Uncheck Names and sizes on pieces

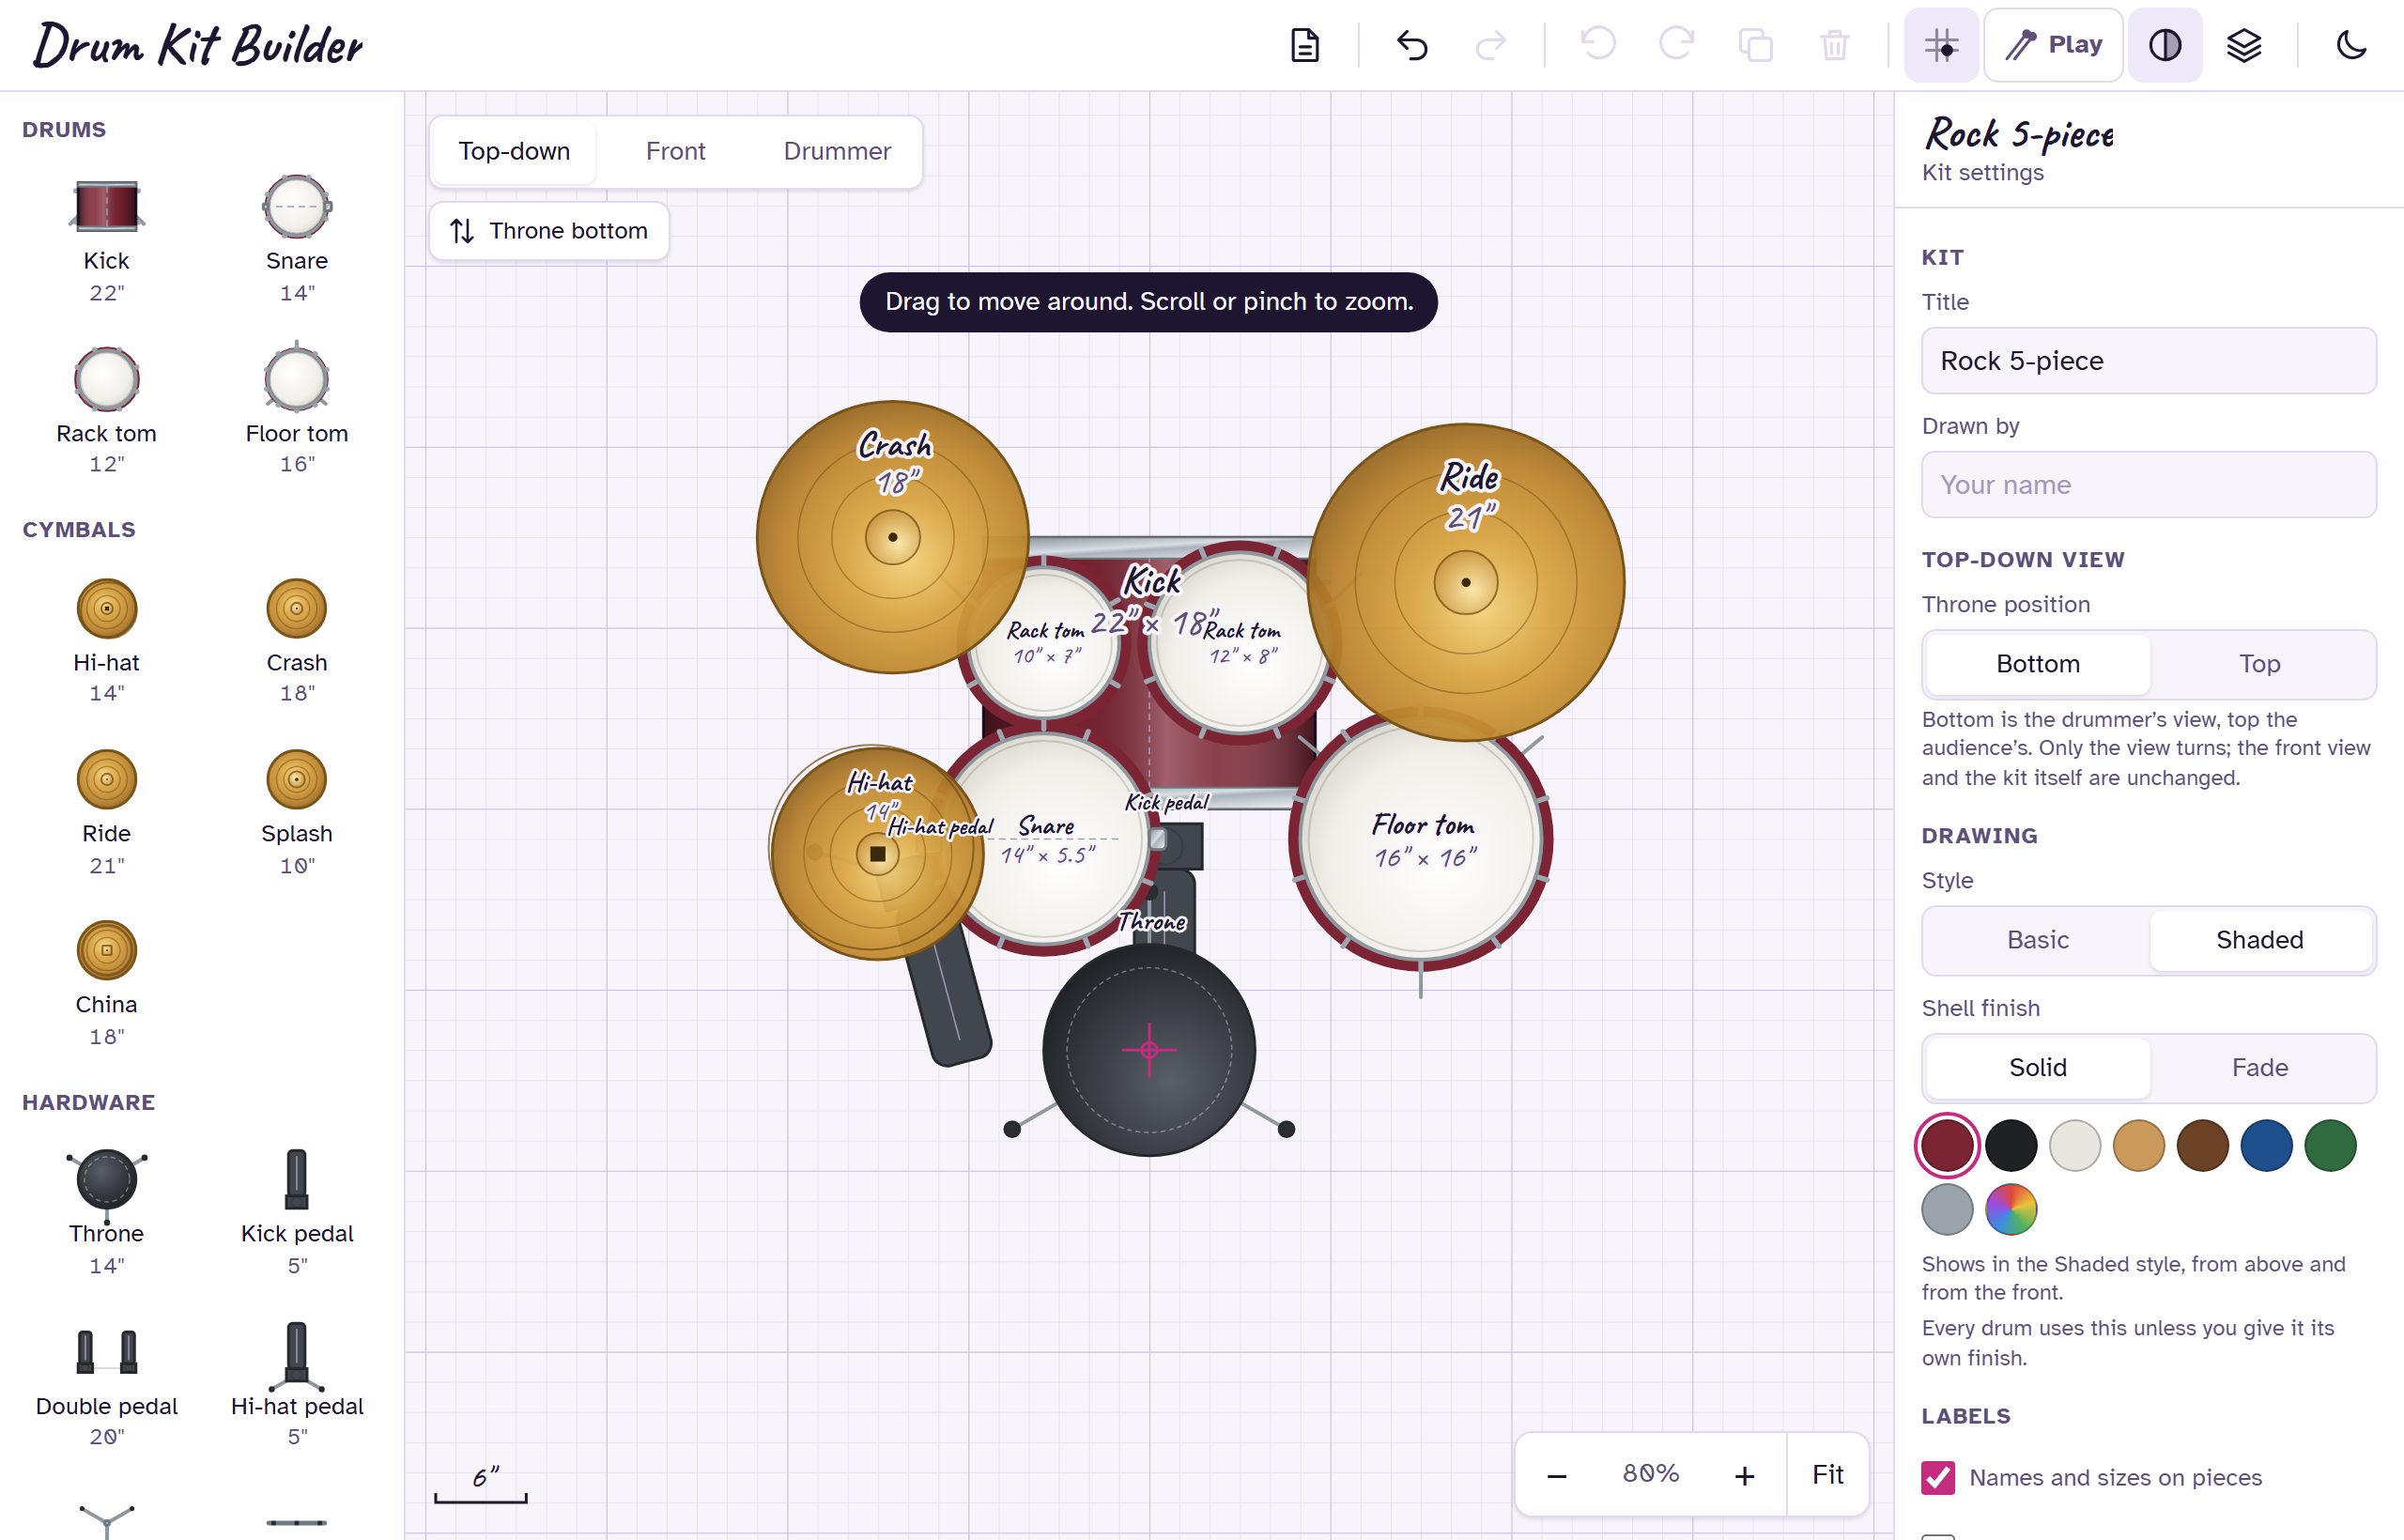1938,1477
